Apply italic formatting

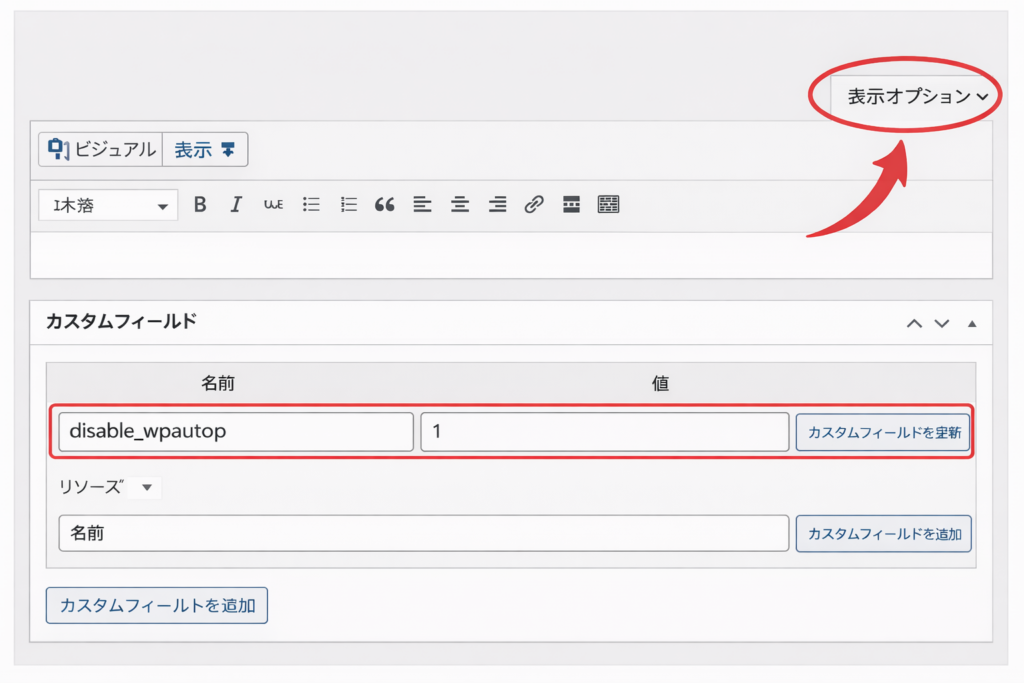click(x=236, y=204)
